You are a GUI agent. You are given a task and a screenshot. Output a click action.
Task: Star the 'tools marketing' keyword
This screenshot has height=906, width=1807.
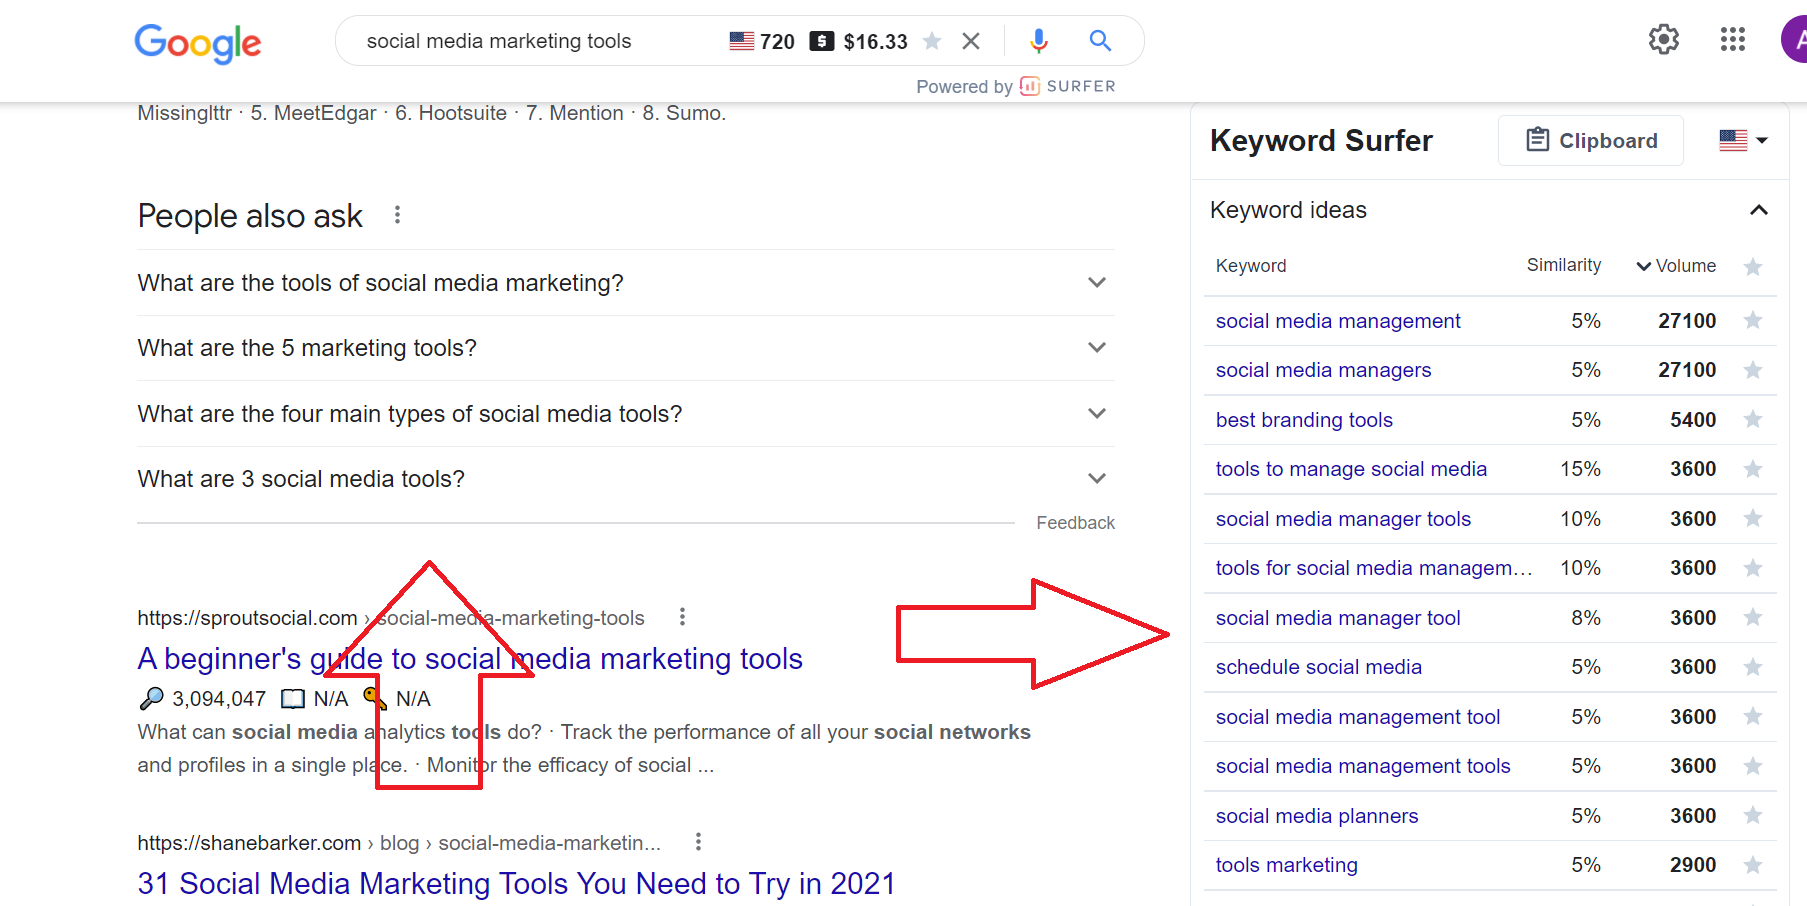pos(1752,865)
